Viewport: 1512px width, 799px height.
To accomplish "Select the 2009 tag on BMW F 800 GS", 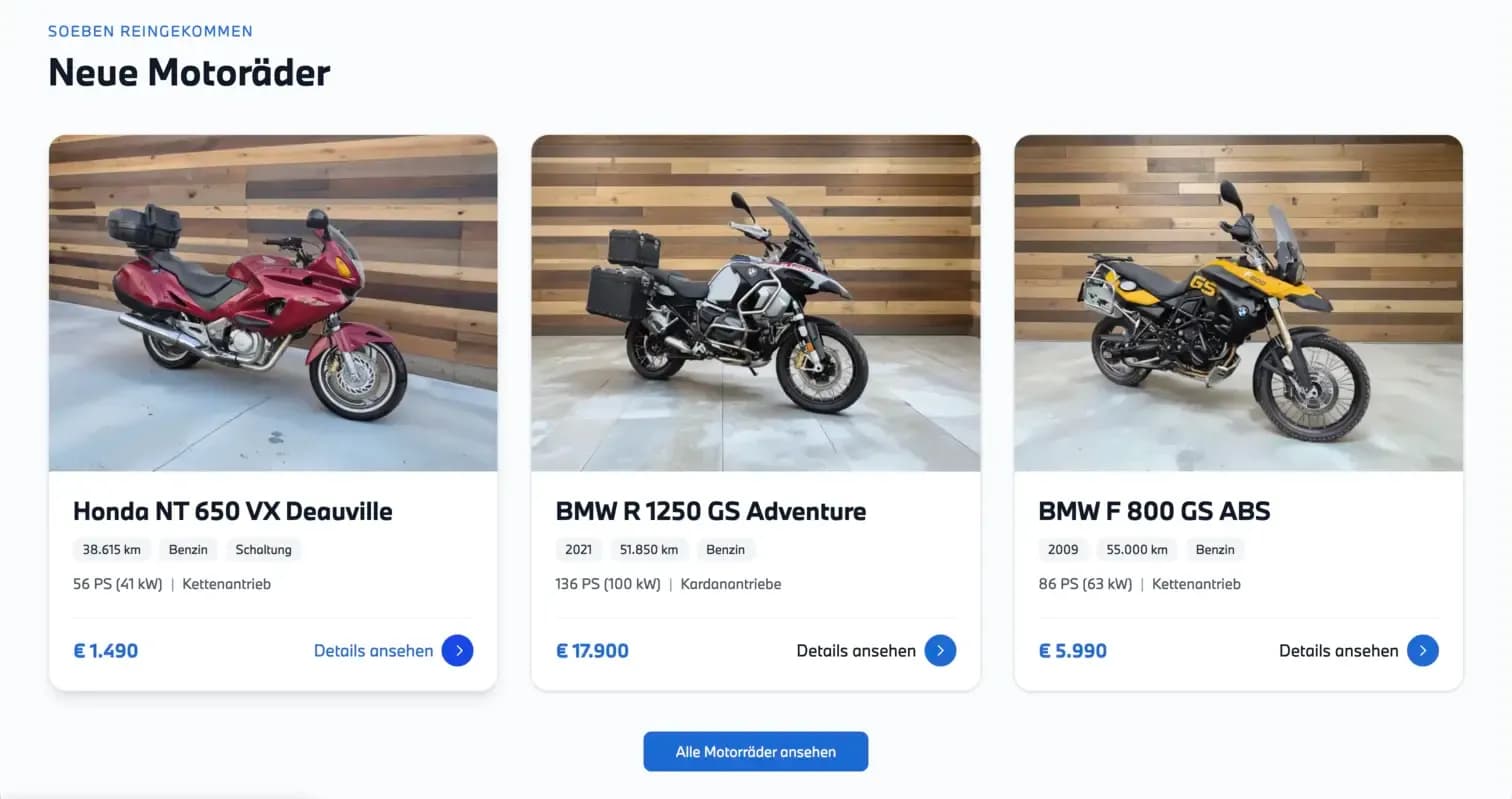I will (1062, 549).
